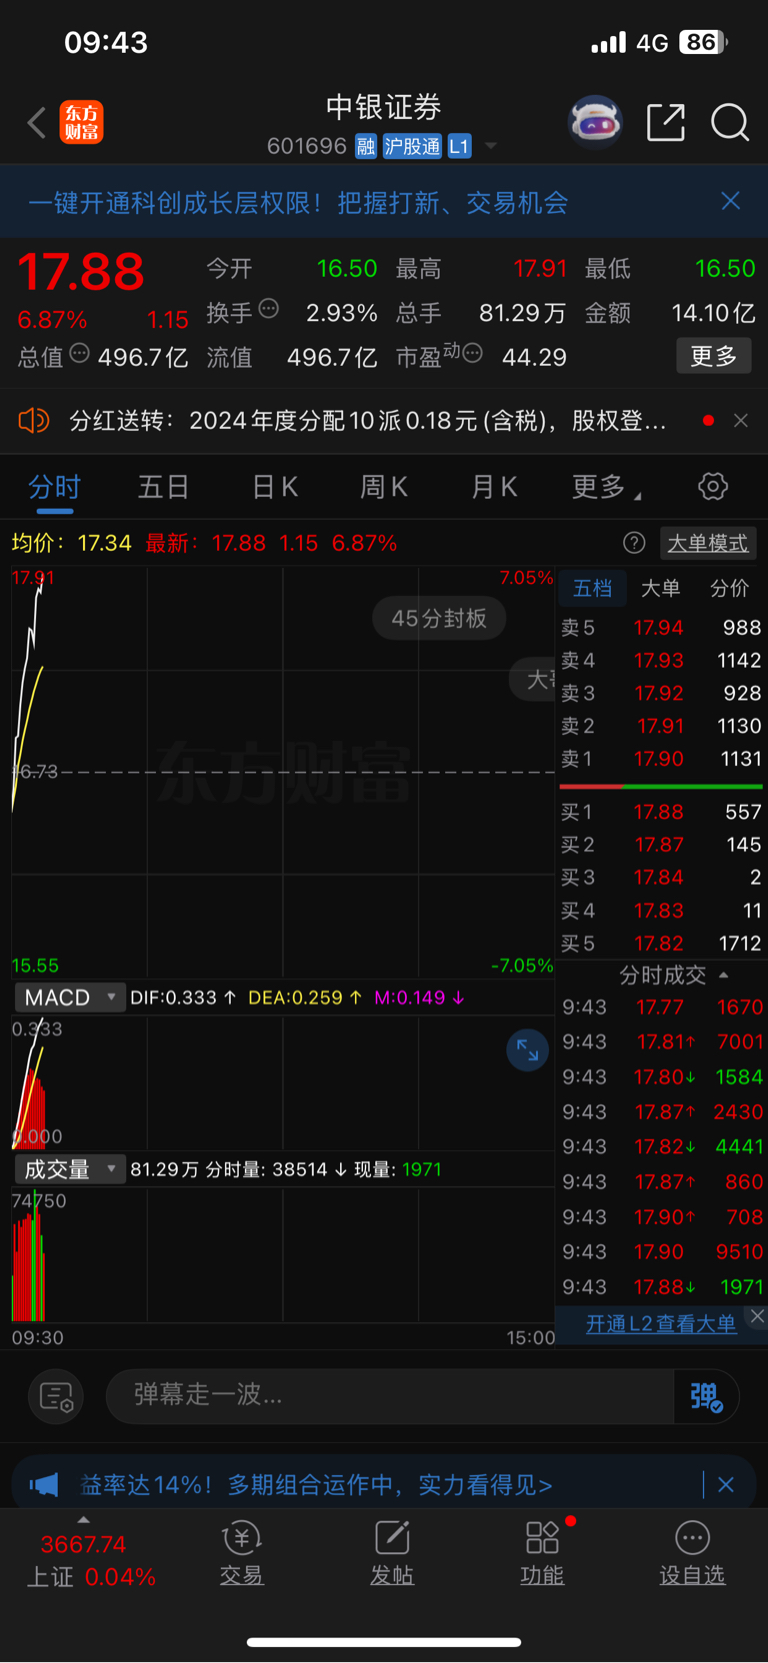Switch to the 月K tab
The width and height of the screenshot is (768, 1663).
click(494, 487)
